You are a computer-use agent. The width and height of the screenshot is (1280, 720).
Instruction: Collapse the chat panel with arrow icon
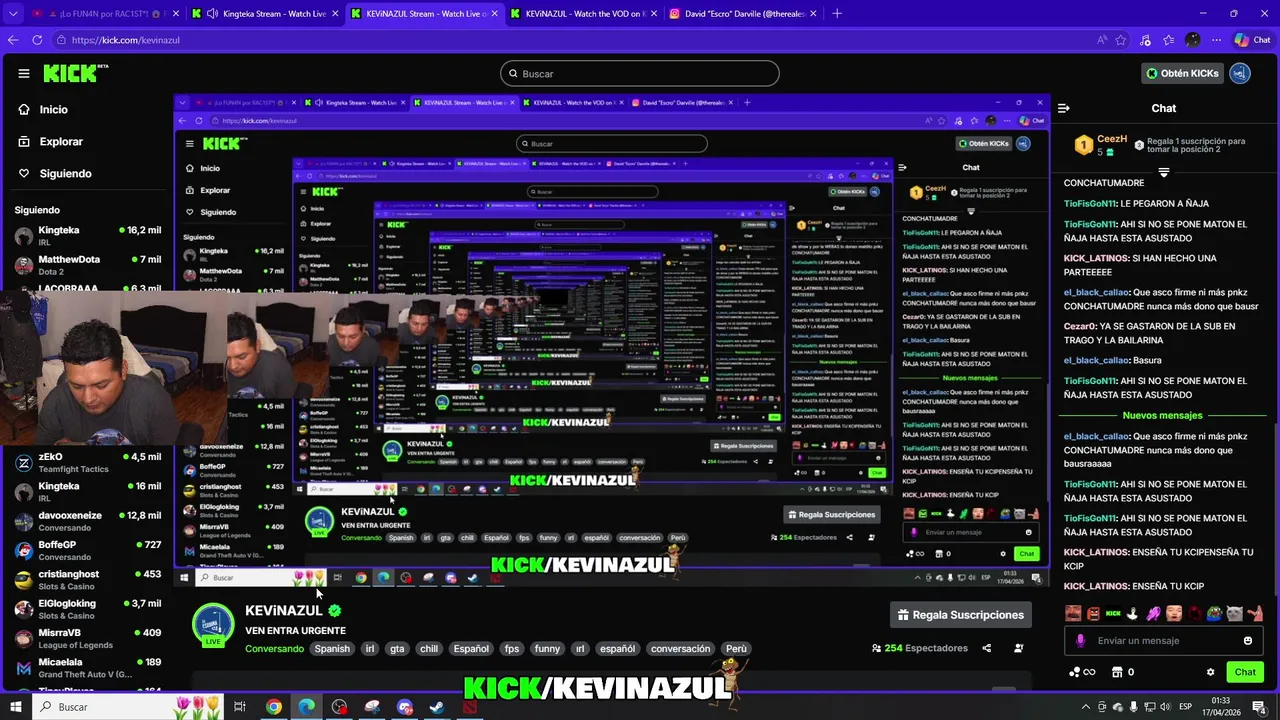1064,108
